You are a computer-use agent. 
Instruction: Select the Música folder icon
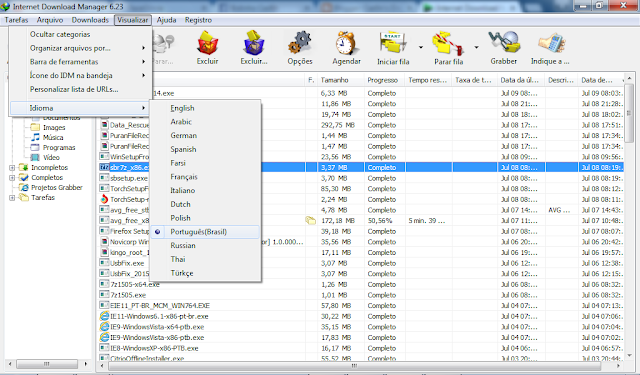coord(36,137)
